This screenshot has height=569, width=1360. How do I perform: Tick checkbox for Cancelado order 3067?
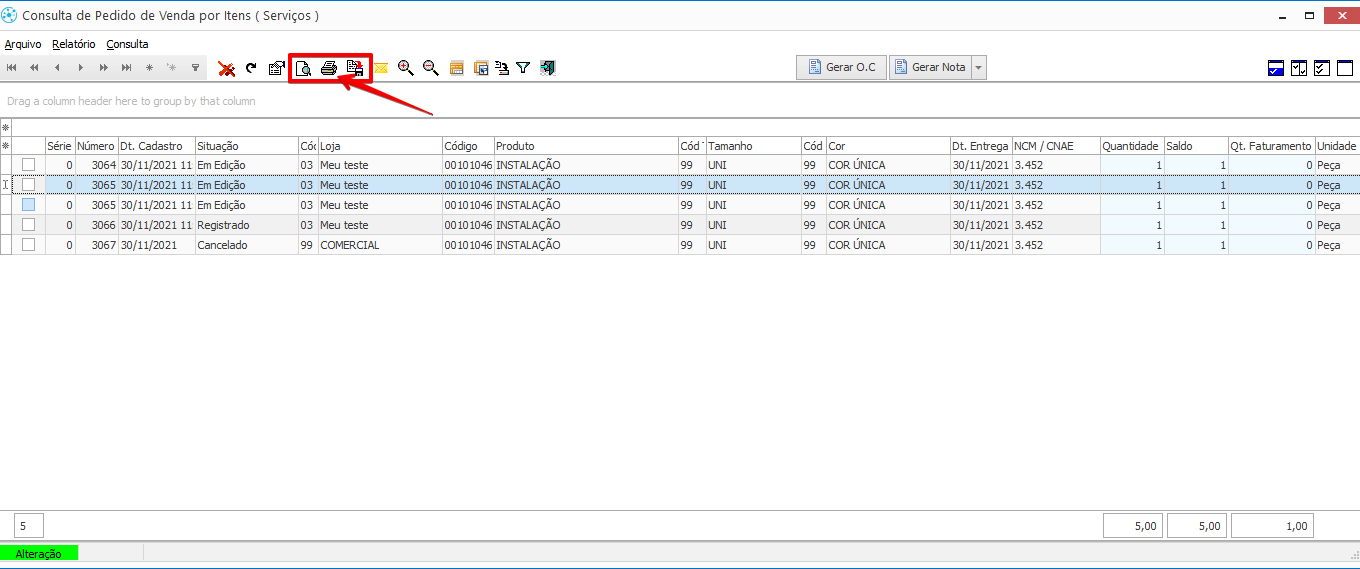coord(28,245)
